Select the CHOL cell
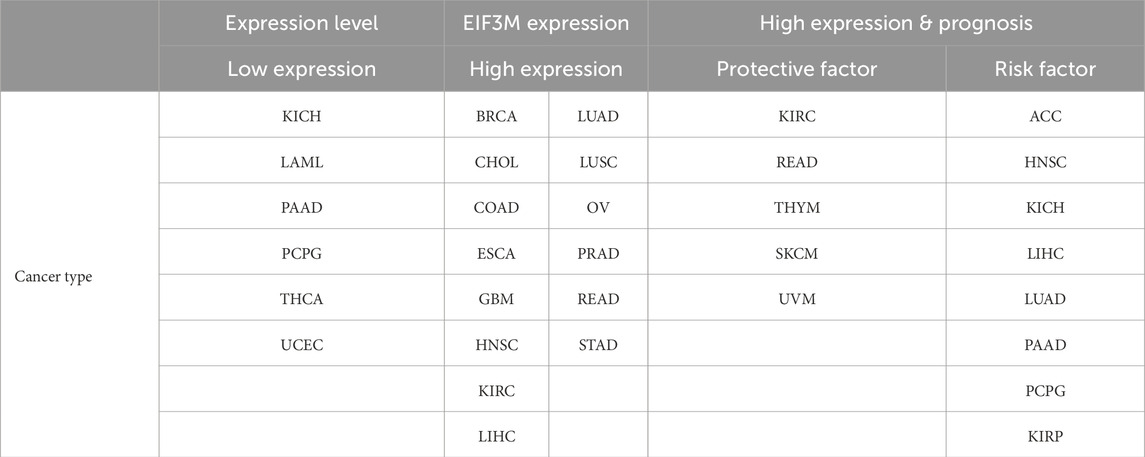This screenshot has height=457, width=1145. pyautogui.click(x=496, y=162)
